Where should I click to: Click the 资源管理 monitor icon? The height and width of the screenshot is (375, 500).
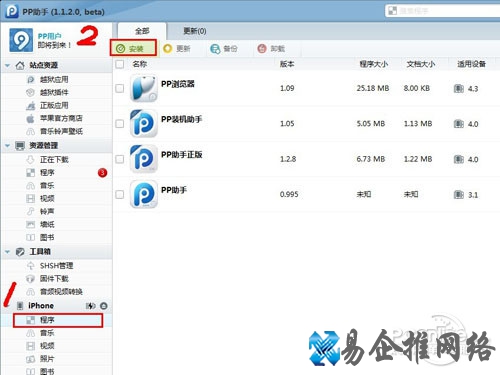(x=20, y=146)
